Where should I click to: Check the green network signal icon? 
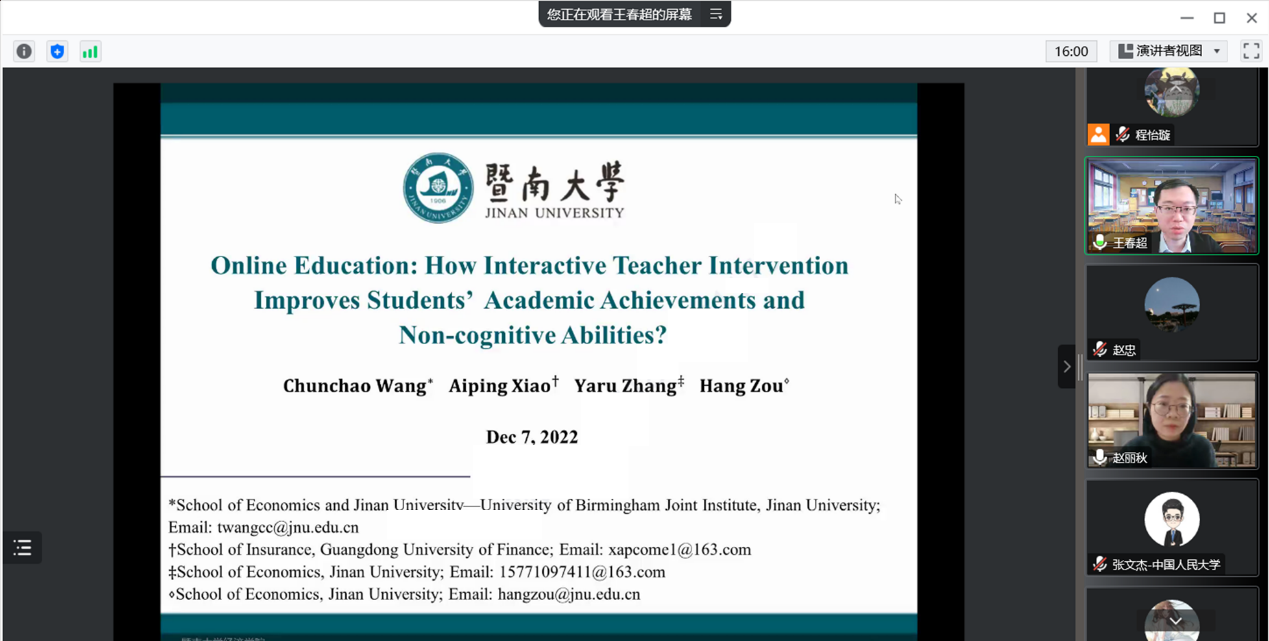tap(90, 52)
